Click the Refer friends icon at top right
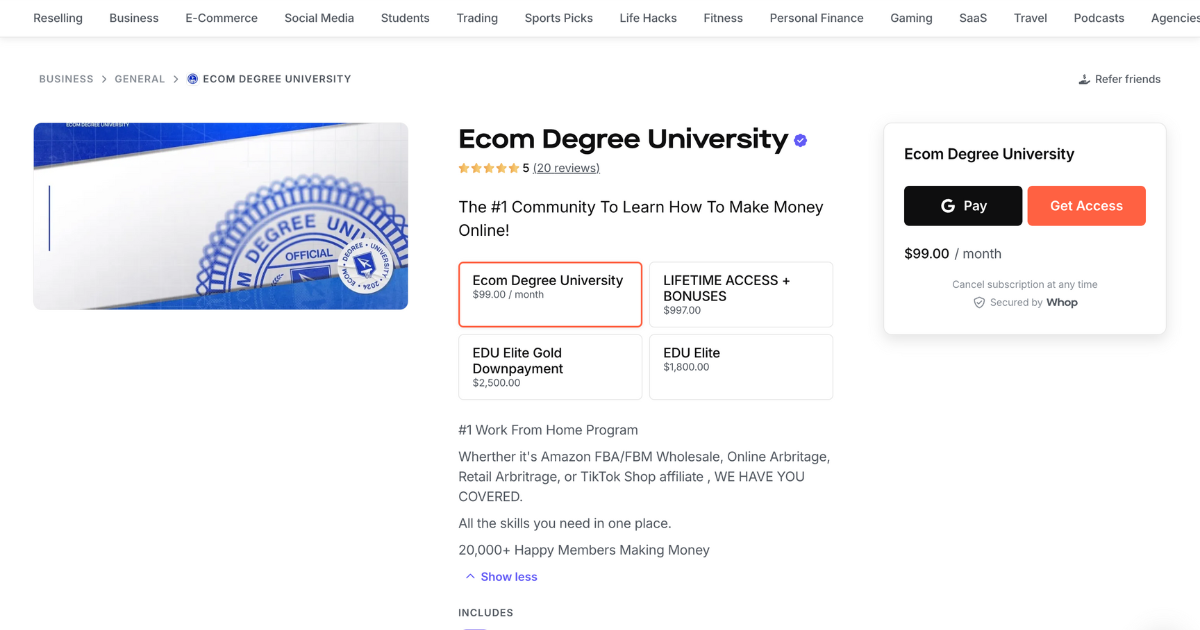The image size is (1200, 630). 1083,78
